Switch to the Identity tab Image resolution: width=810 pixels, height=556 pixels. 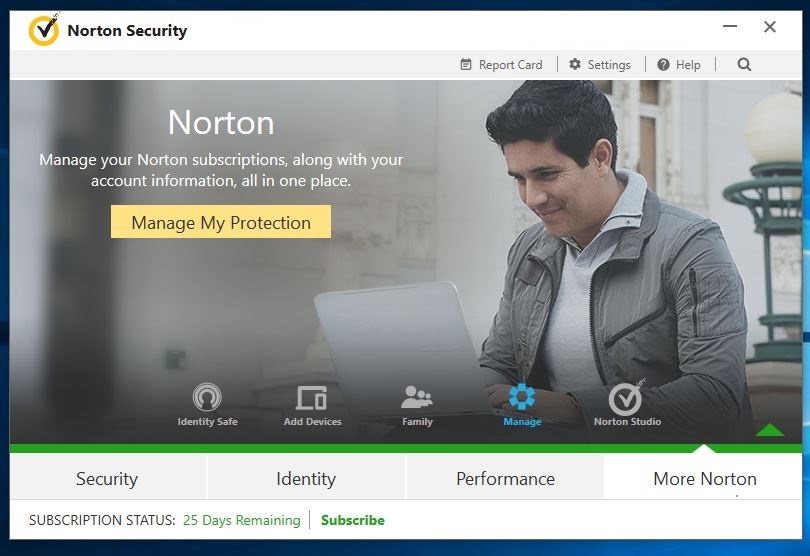point(306,478)
